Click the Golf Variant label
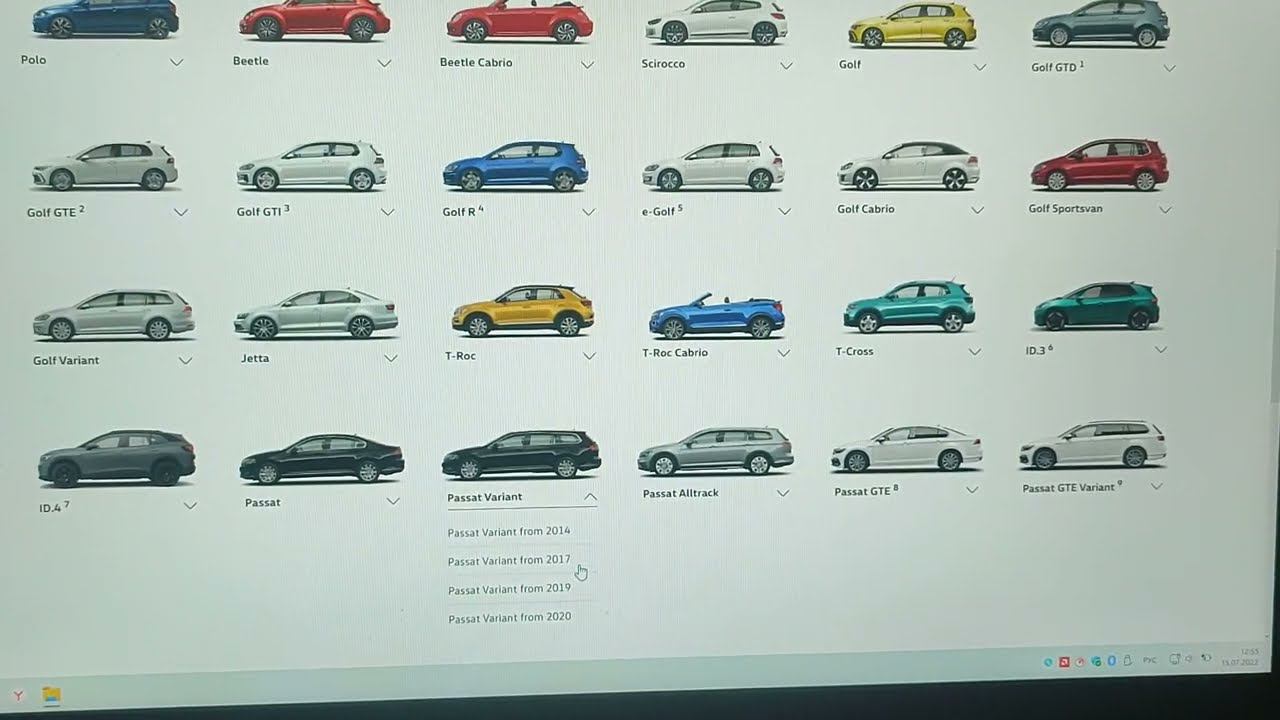 tap(66, 360)
